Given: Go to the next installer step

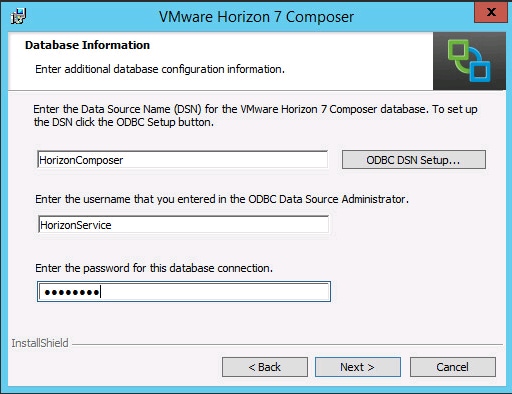Looking at the screenshot, I should 358,367.
